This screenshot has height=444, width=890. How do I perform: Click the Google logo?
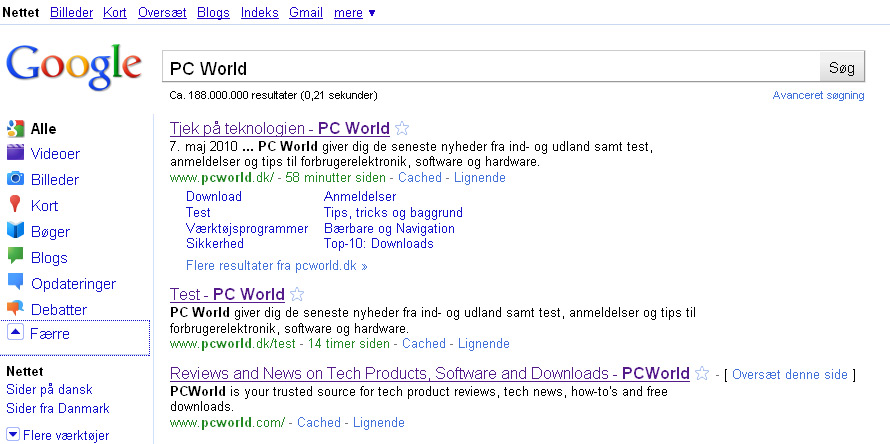coord(74,66)
